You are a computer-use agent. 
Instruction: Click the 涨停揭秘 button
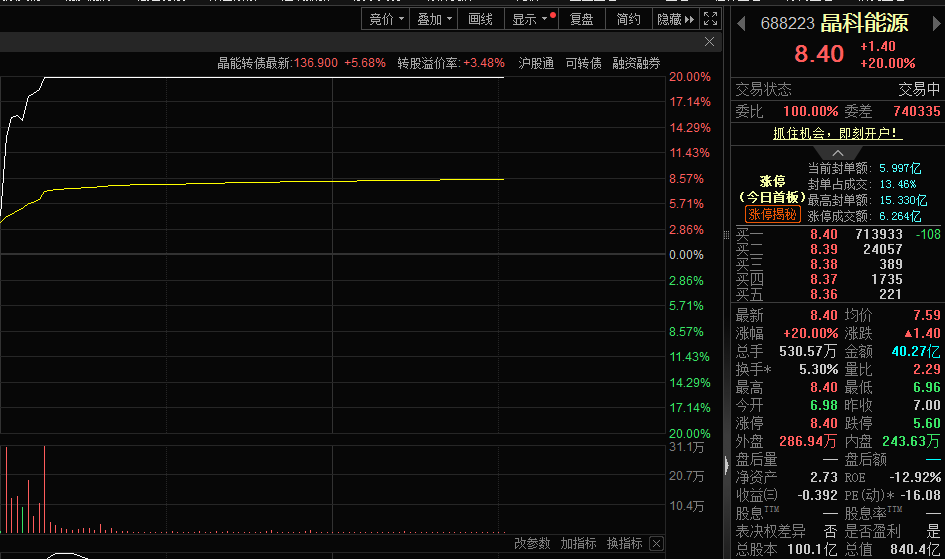pos(772,214)
